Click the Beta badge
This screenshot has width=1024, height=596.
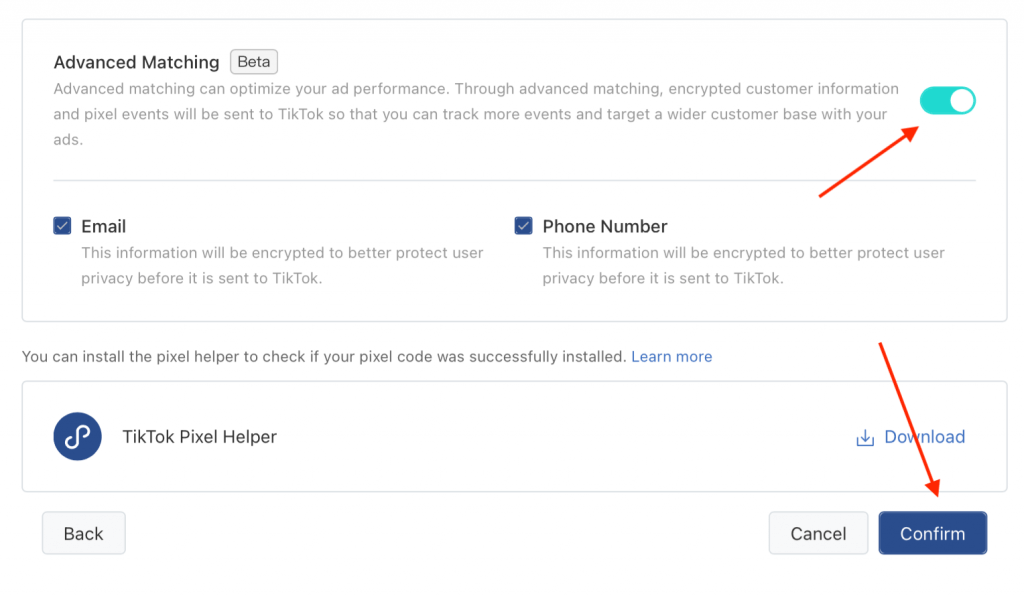254,62
